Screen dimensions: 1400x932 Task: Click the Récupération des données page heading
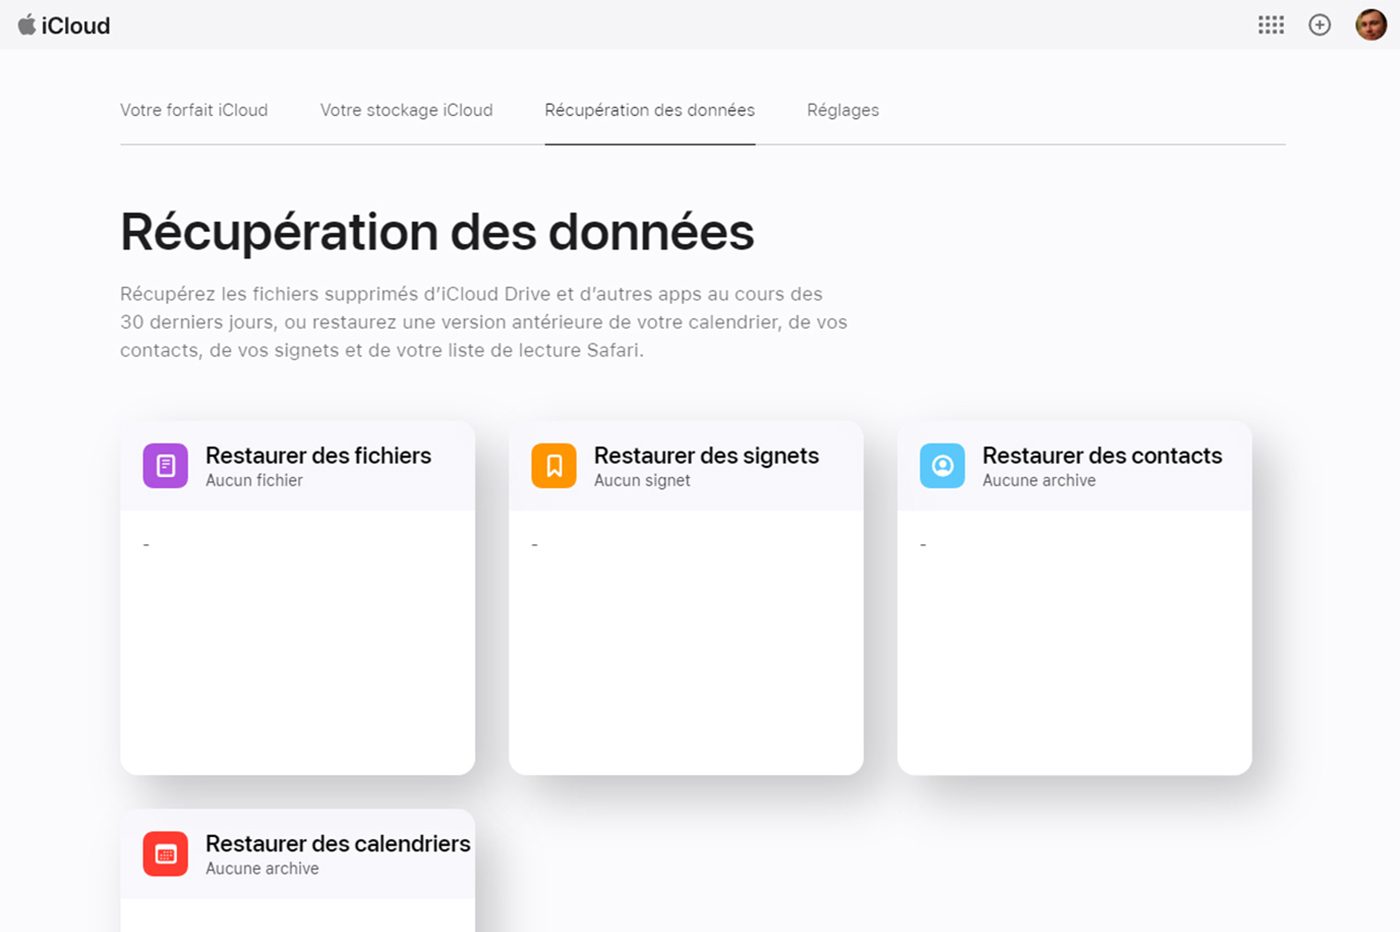pos(437,232)
